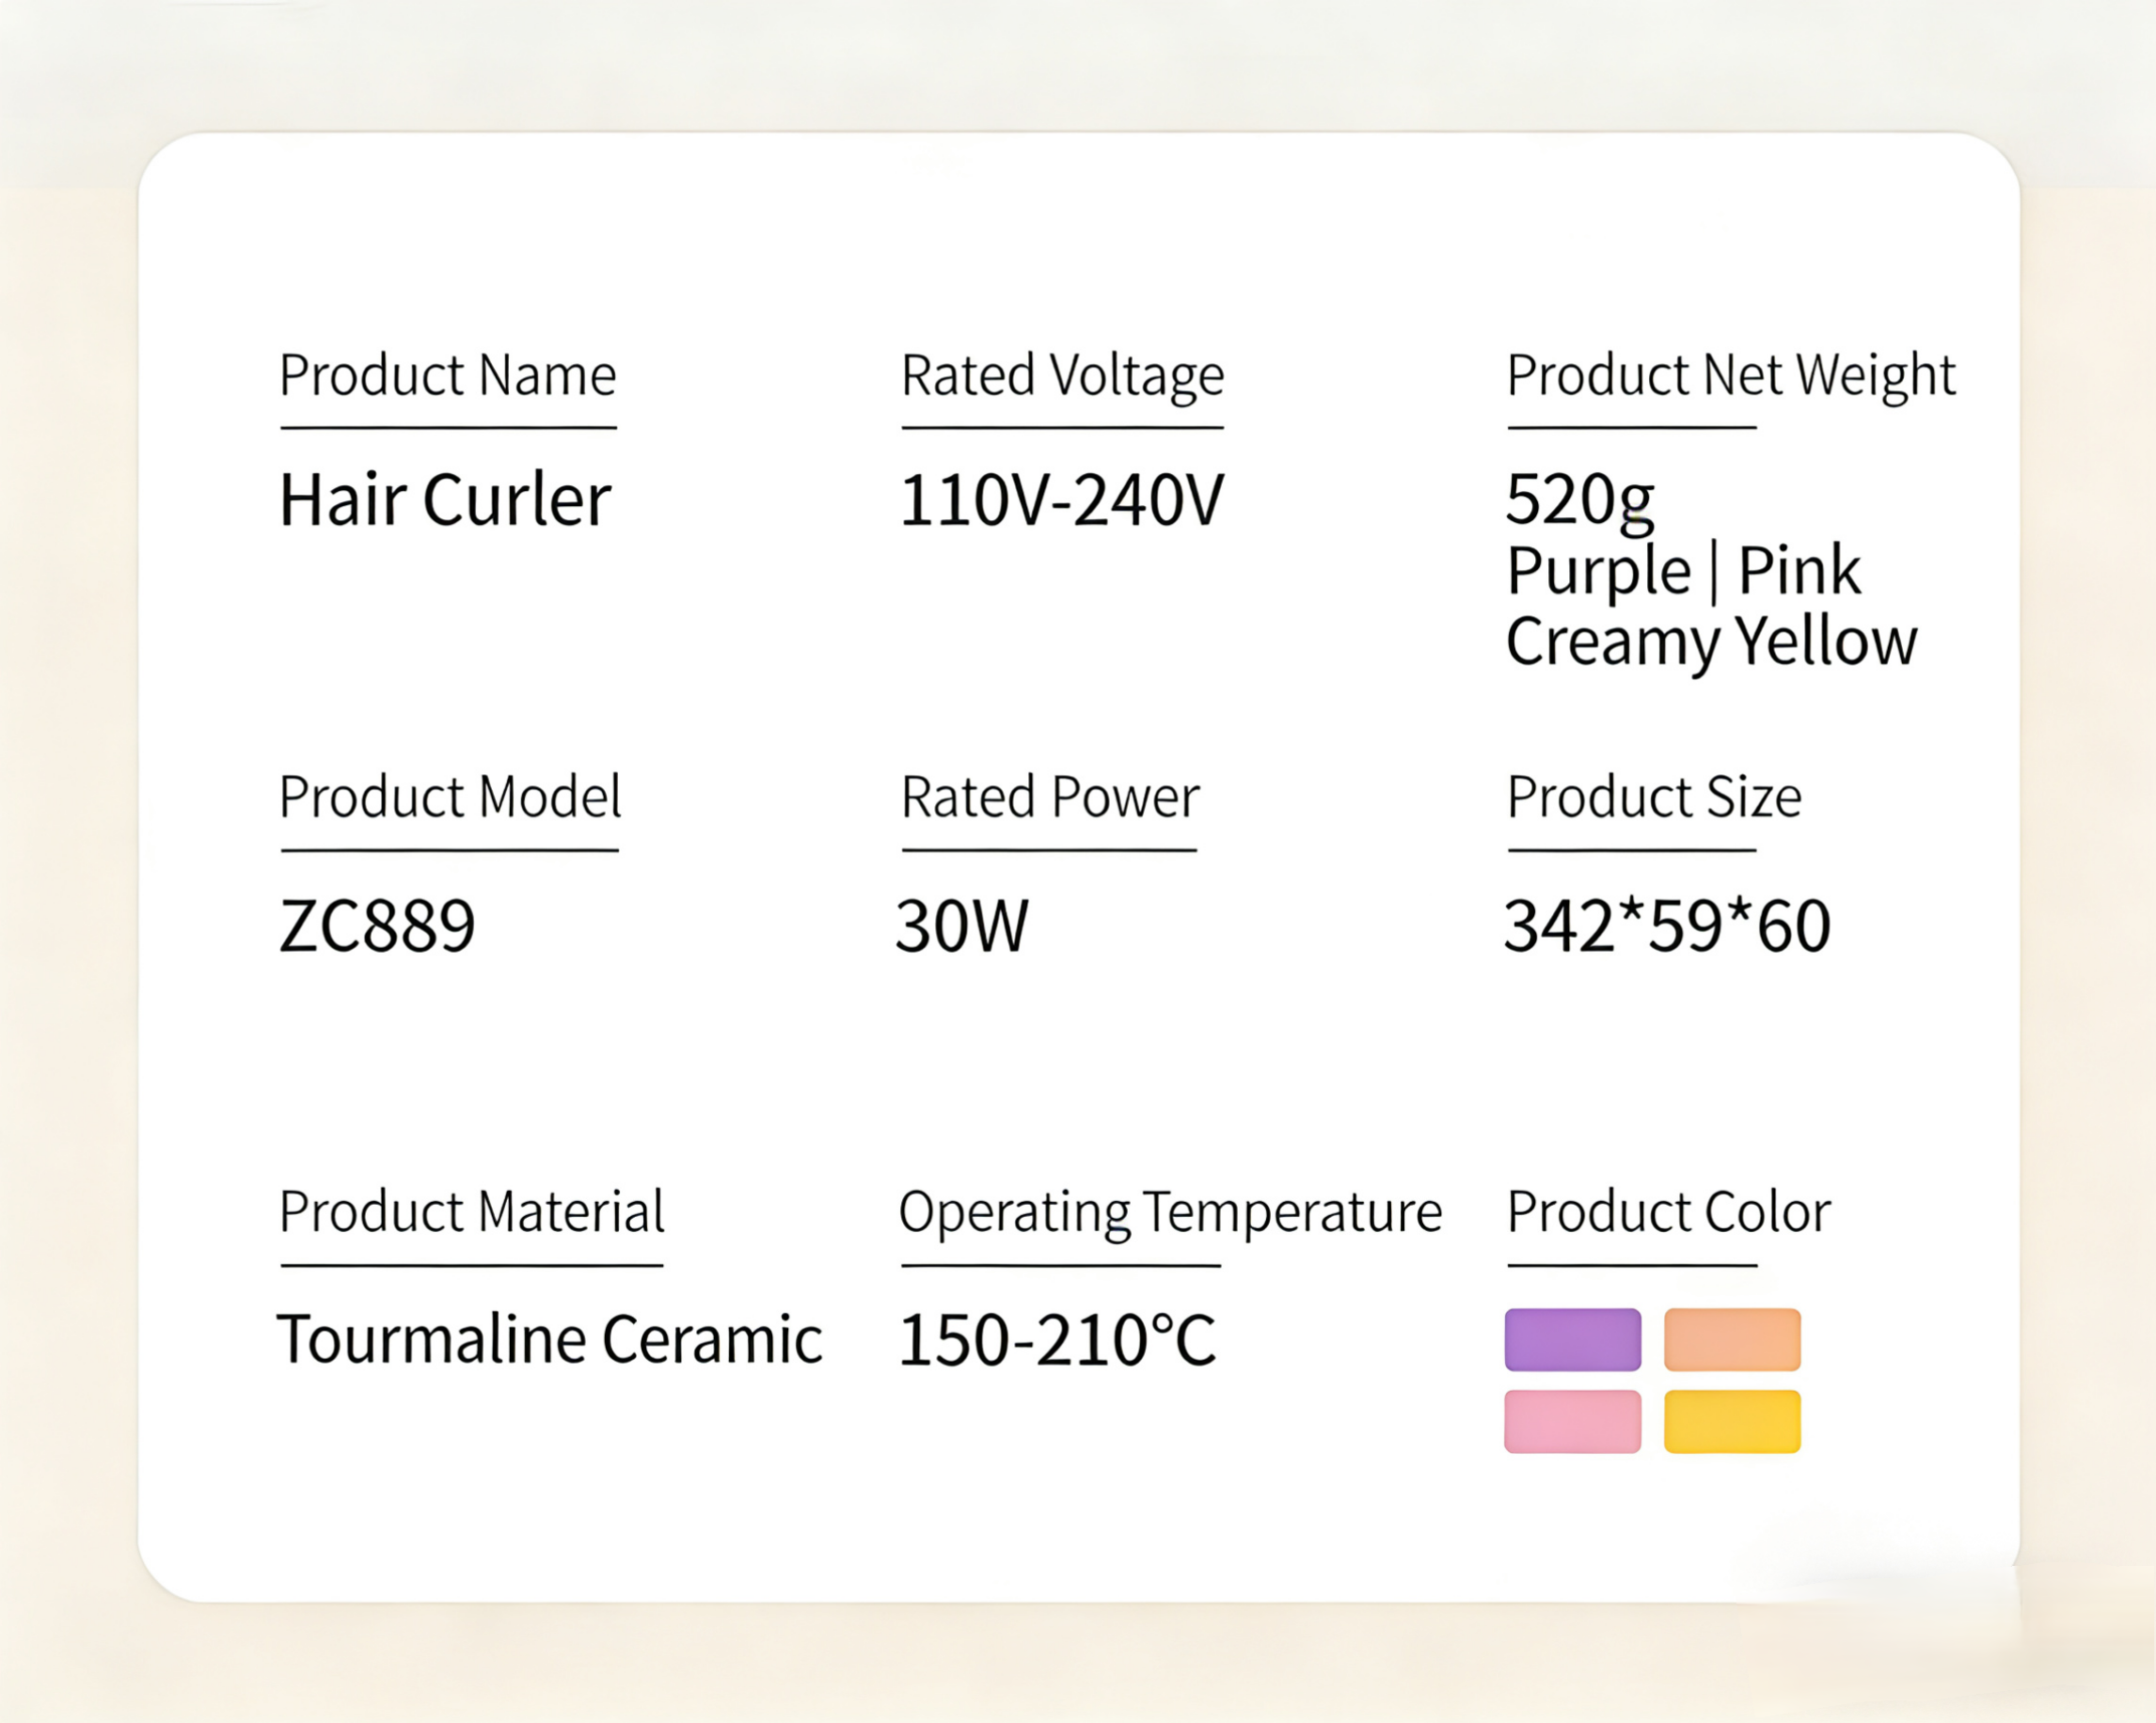The image size is (2156, 1723).
Task: Click the Product Color heading
Action: click(1668, 1212)
